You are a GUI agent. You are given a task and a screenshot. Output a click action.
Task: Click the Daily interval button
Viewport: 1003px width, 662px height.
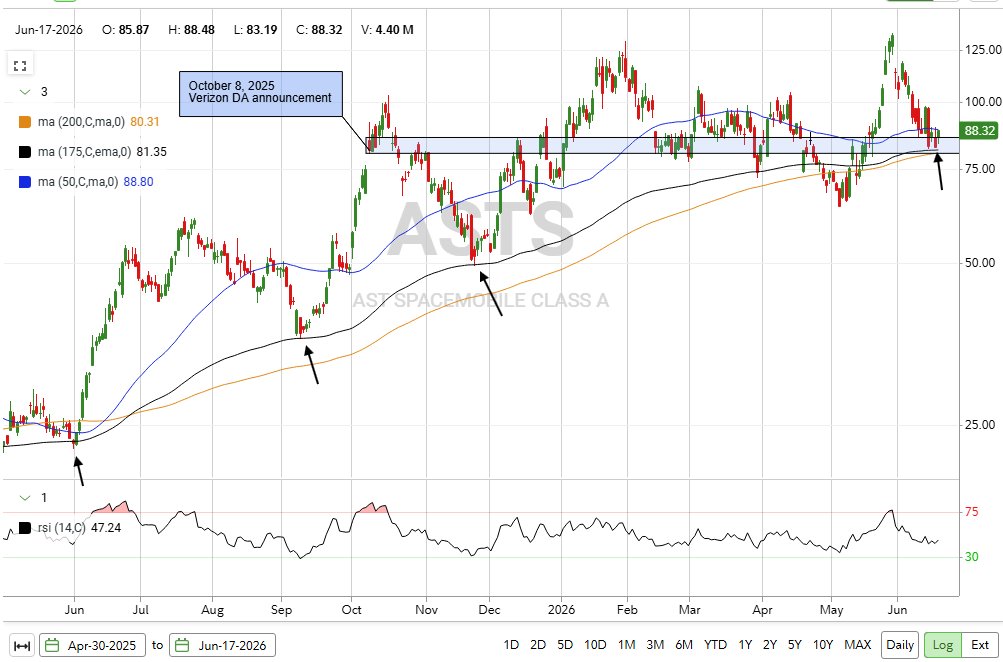(900, 645)
